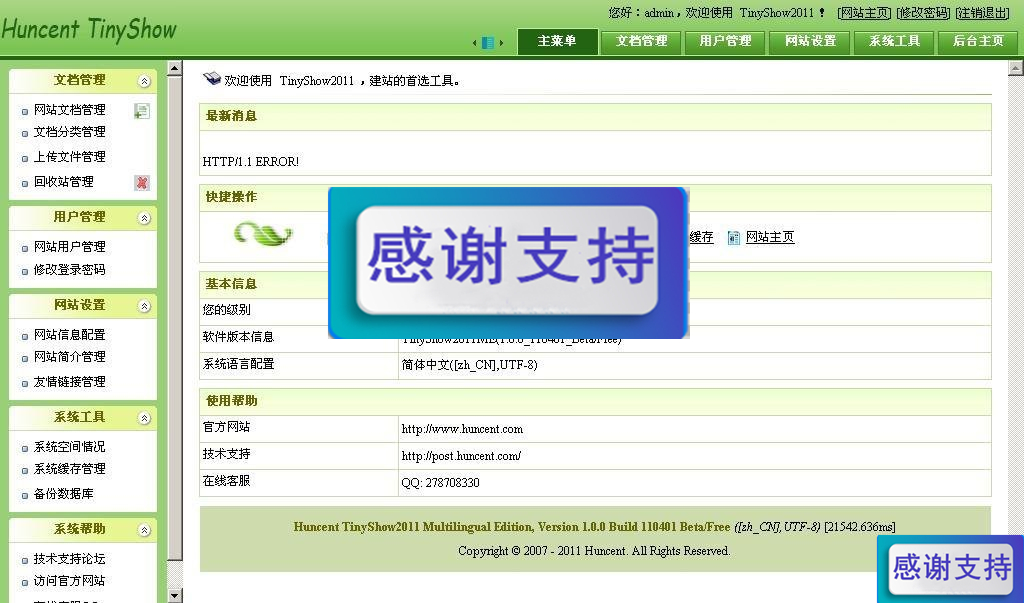Click the 官方网站 row label

tap(227, 427)
